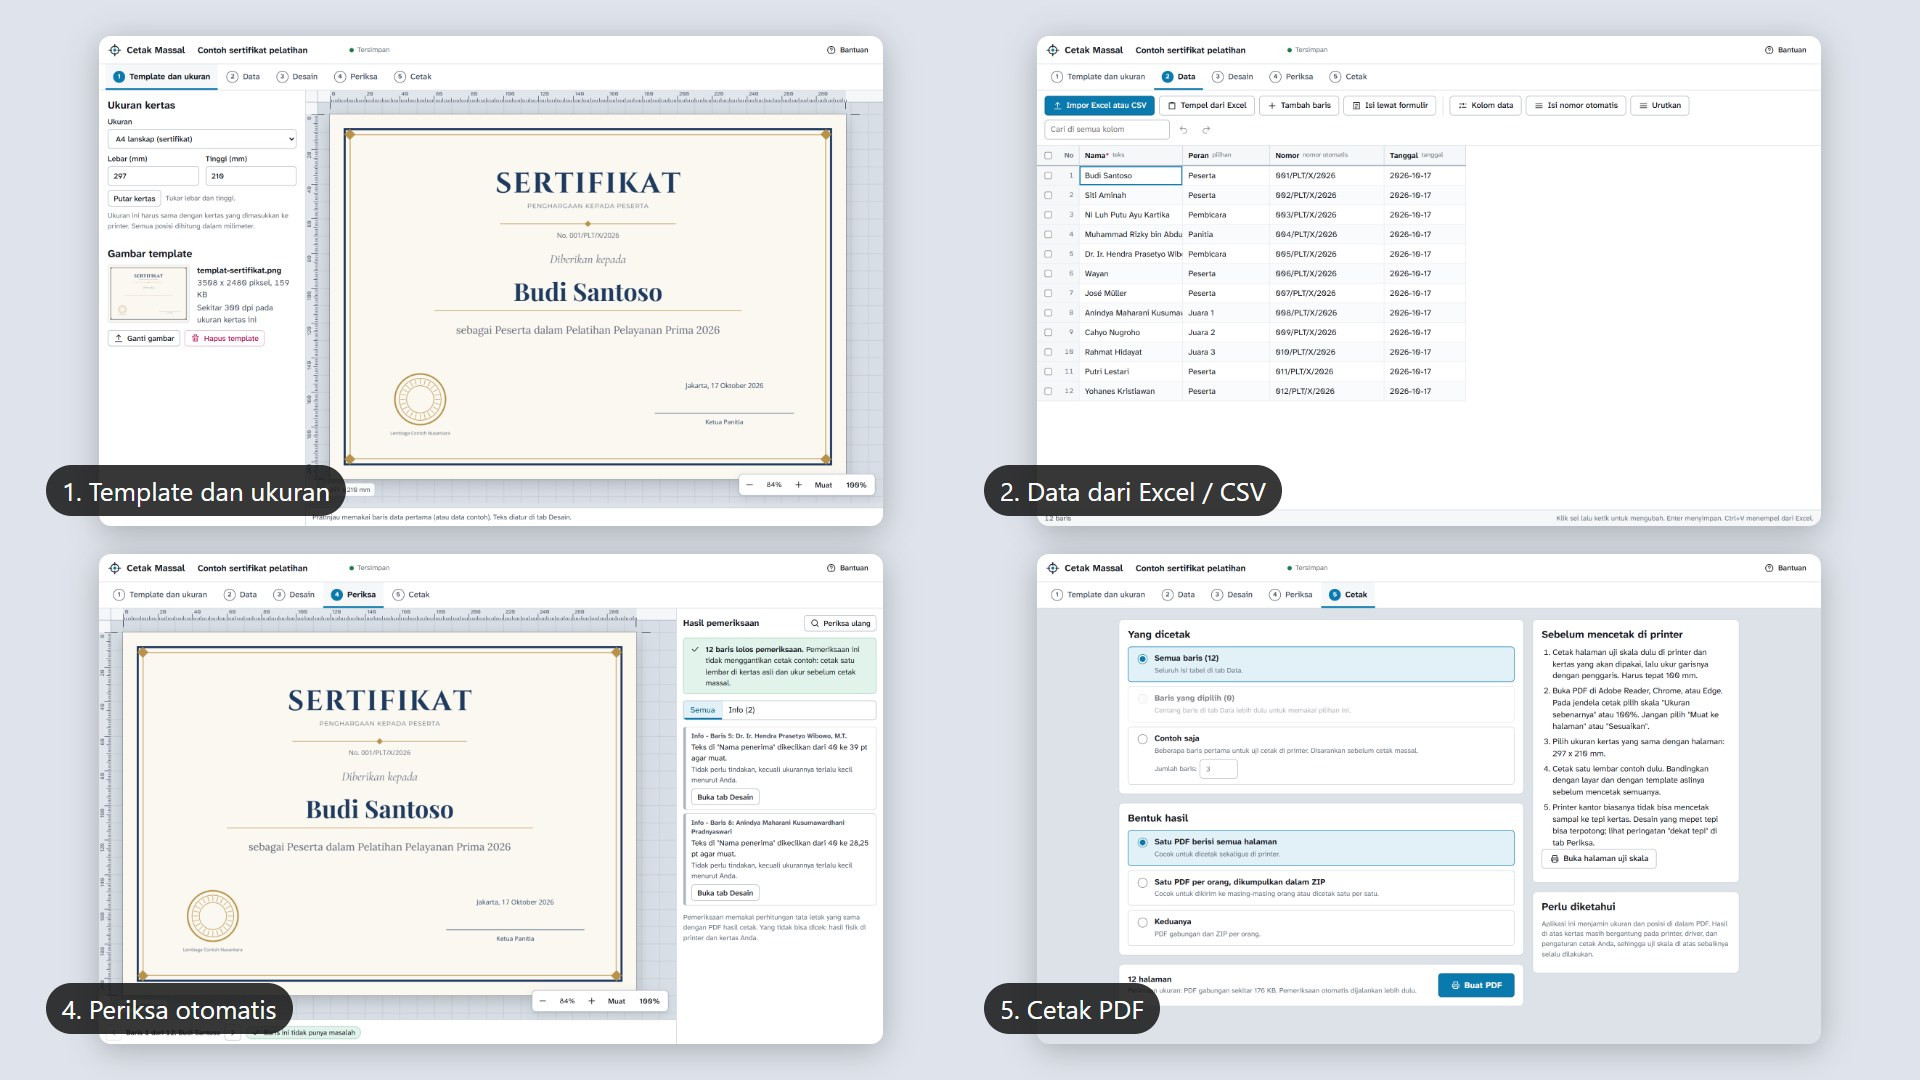Click the templat-sertifikat.png thumbnail
1920x1080 pixels.
click(x=148, y=293)
